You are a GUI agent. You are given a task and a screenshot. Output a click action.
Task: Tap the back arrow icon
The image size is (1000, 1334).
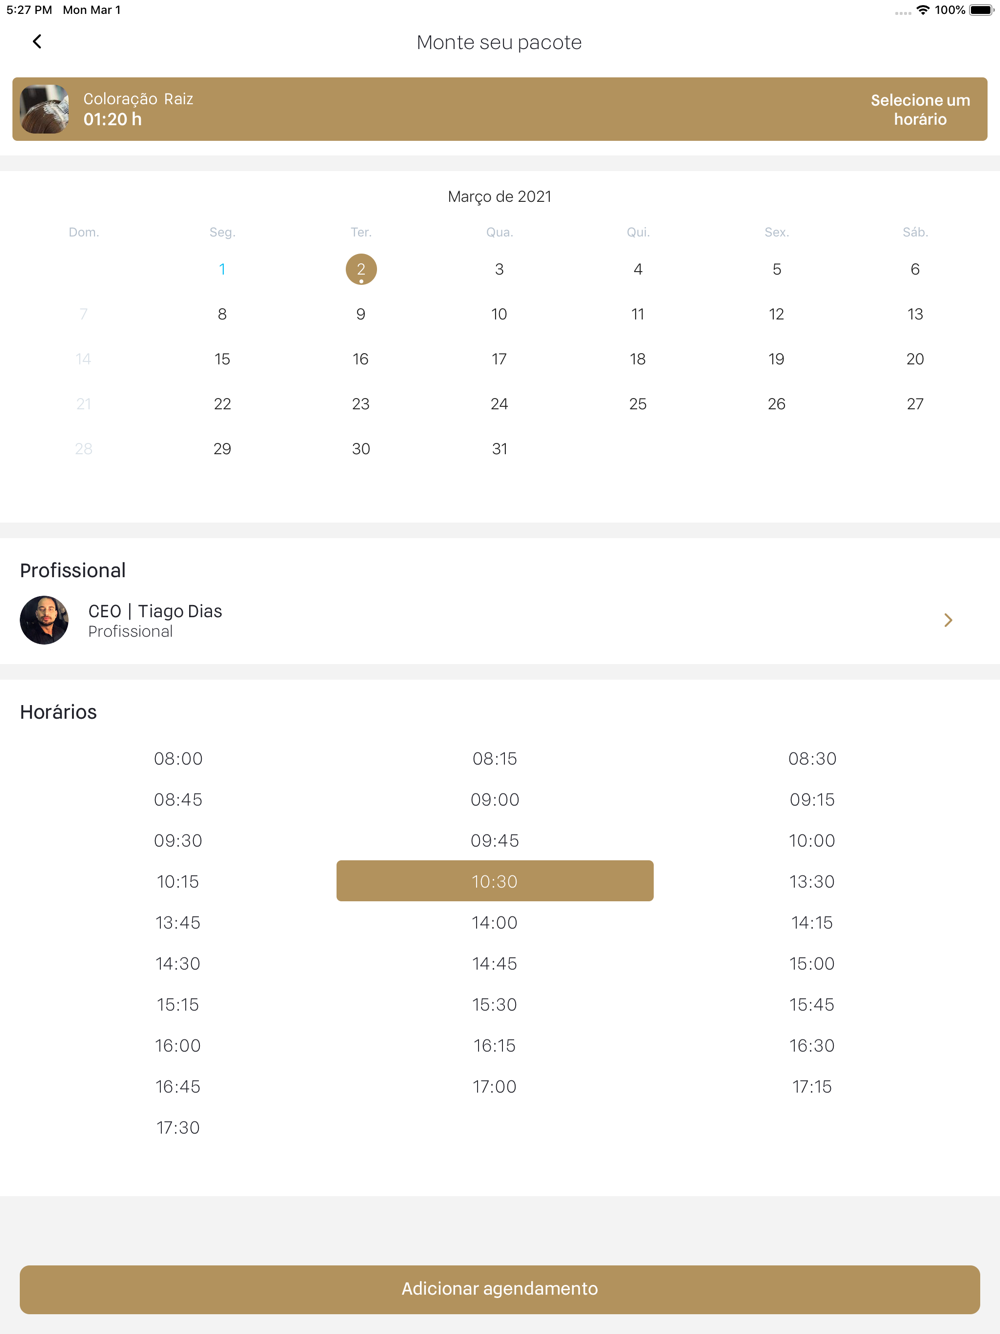(x=37, y=42)
